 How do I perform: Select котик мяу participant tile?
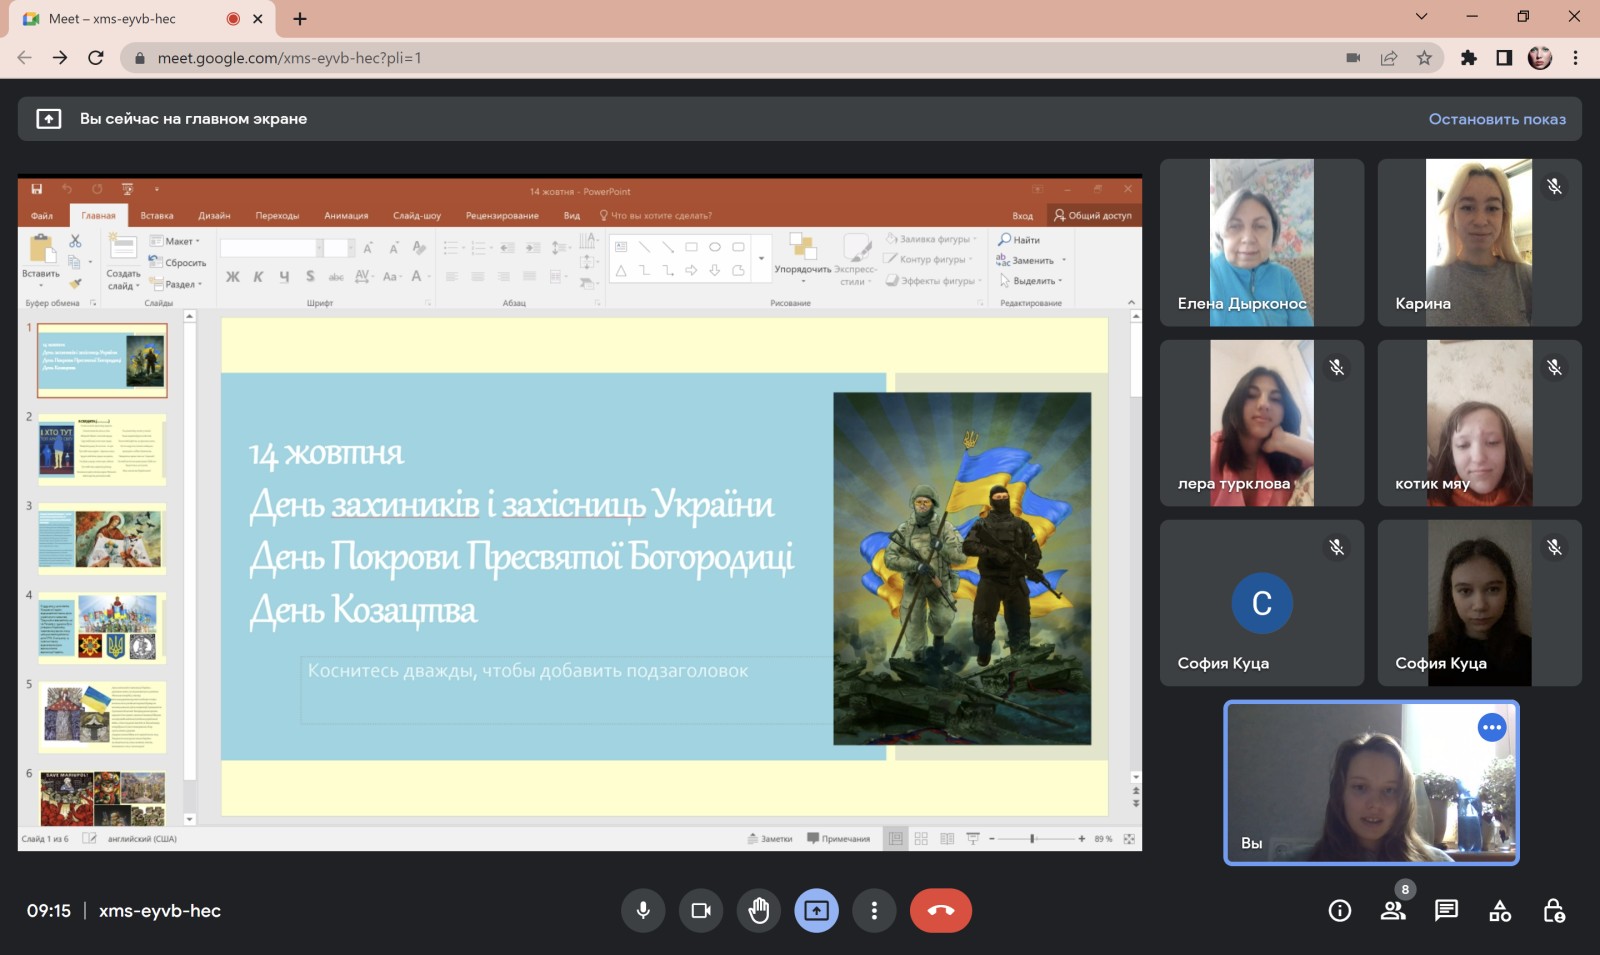click(1479, 423)
